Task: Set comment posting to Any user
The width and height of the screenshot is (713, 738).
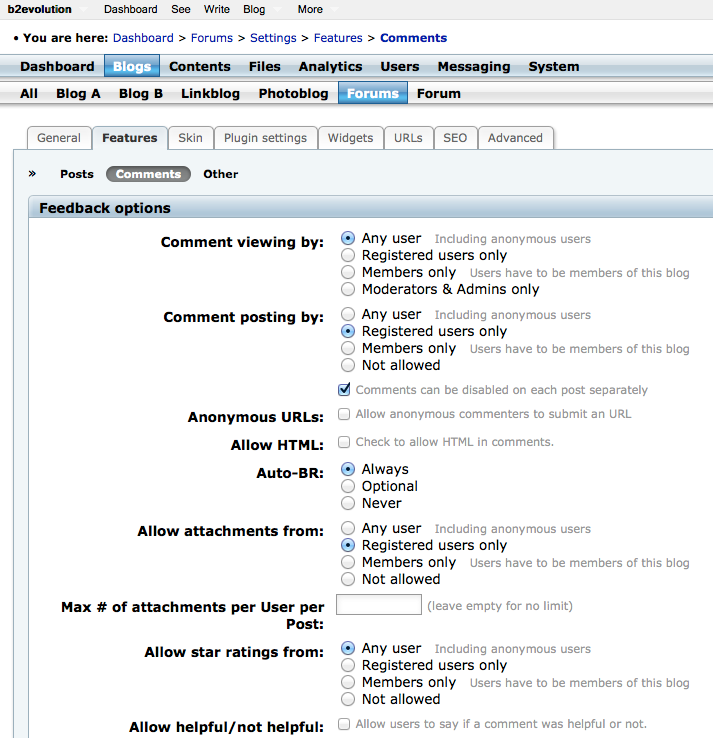Action: coord(348,314)
